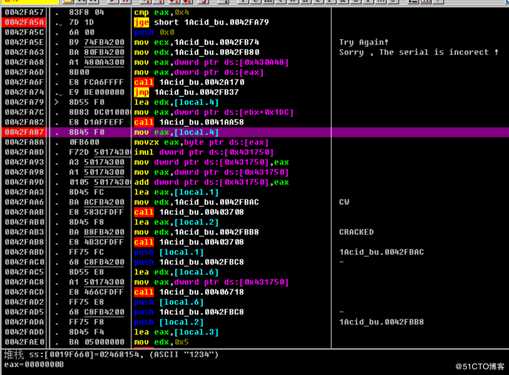This screenshot has height=375, width=509.
Task: Click 'lea eax,[local.1]' instruction
Action: (x=176, y=192)
